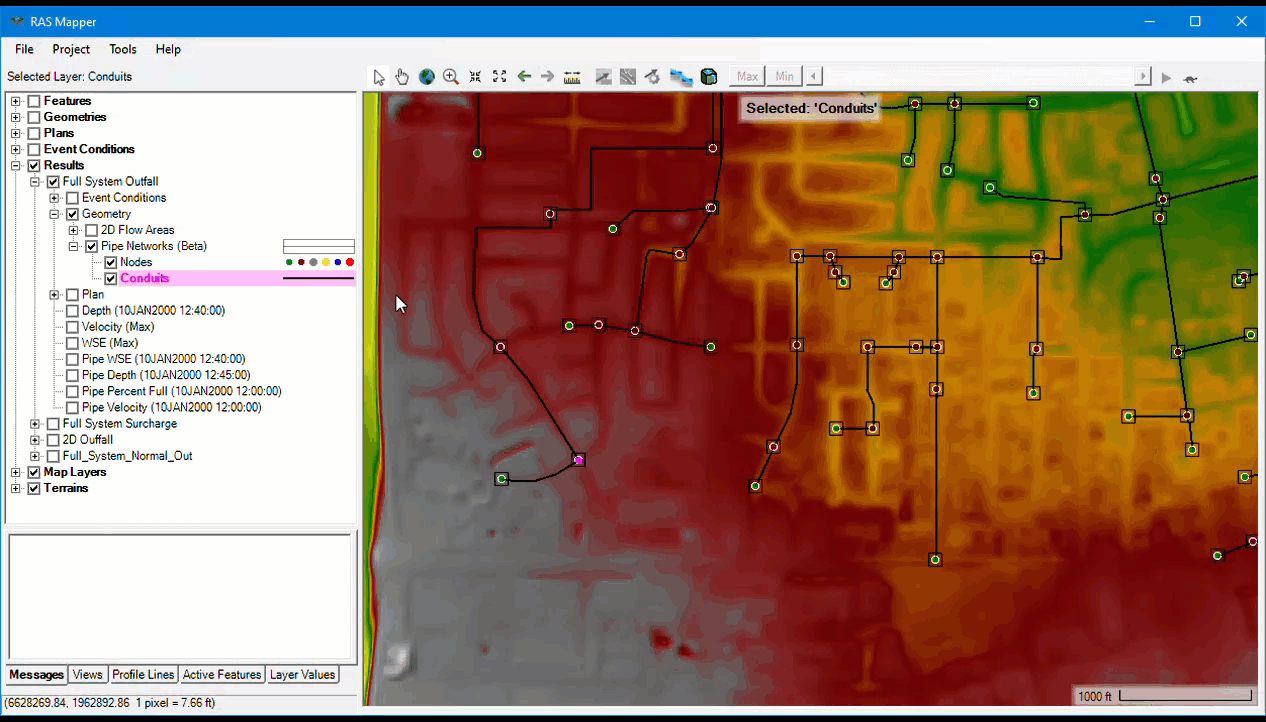The height and width of the screenshot is (722, 1266).
Task: Select the arrow pointer tool
Action: click(379, 77)
